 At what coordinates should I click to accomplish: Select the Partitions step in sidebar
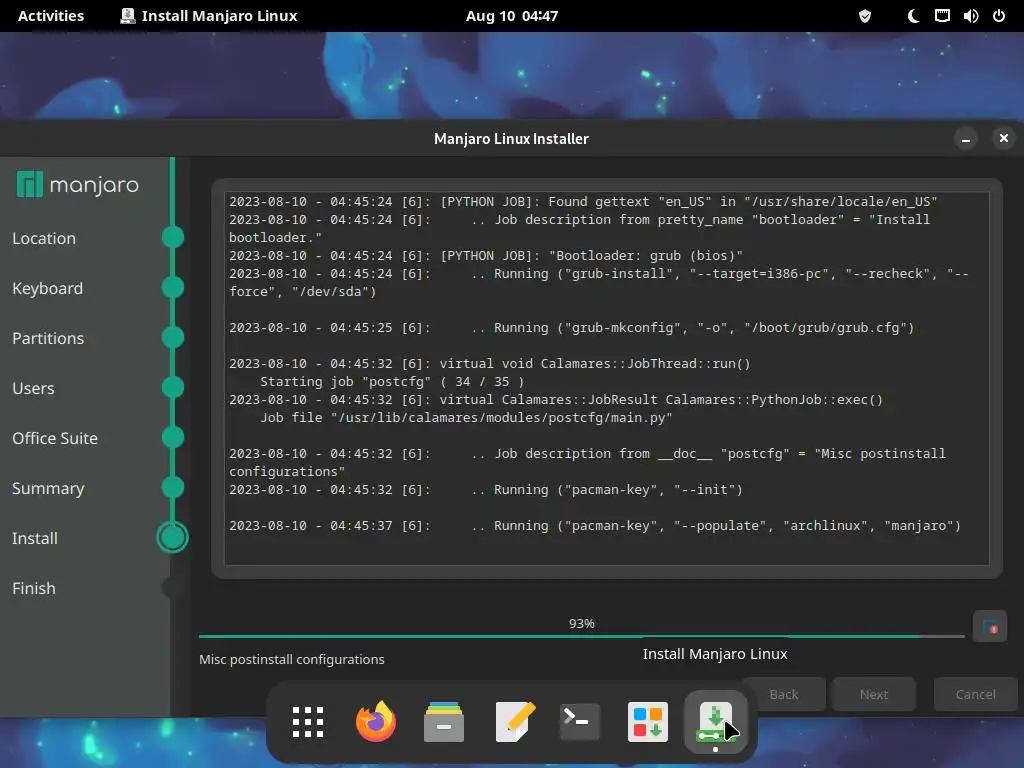pyautogui.click(x=48, y=338)
